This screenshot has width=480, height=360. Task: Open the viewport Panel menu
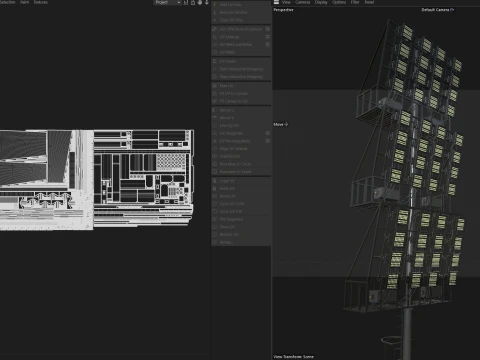pyautogui.click(x=369, y=2)
